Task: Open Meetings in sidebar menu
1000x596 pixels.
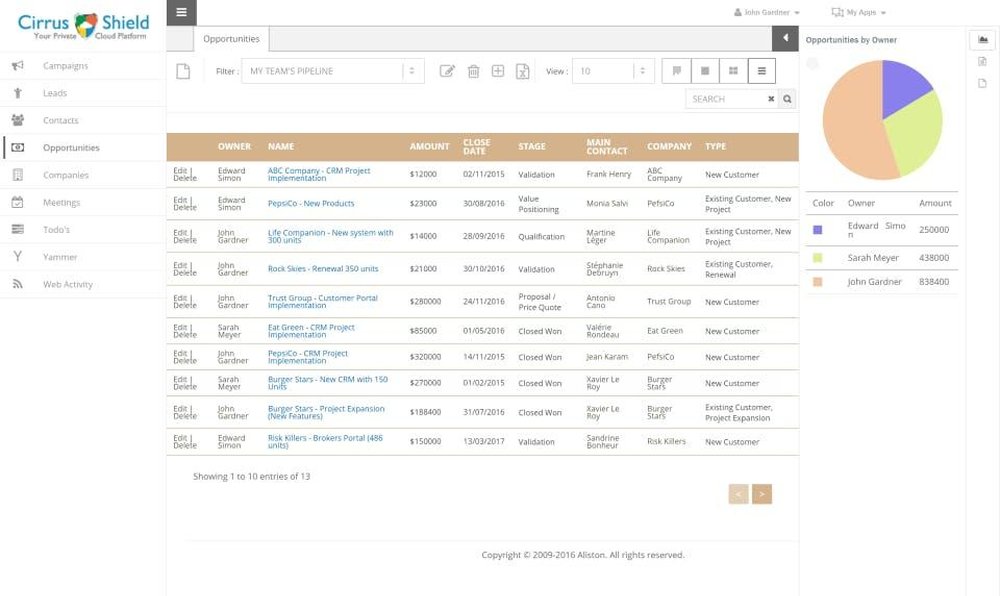Action: [x=61, y=202]
